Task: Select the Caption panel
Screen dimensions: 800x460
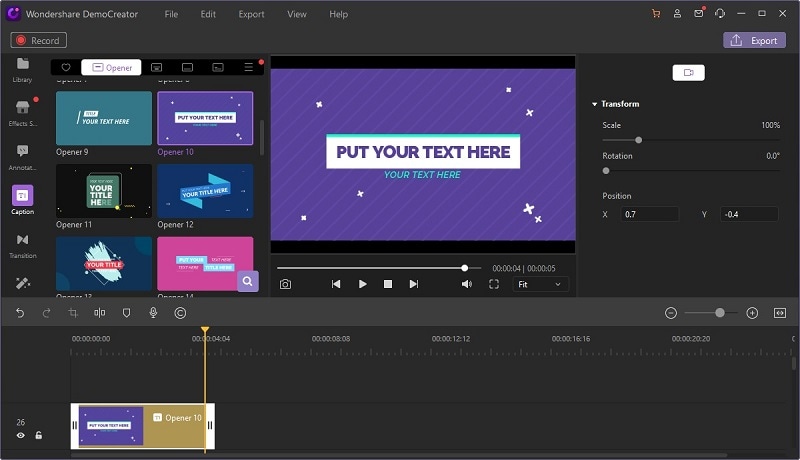Action: (x=22, y=200)
